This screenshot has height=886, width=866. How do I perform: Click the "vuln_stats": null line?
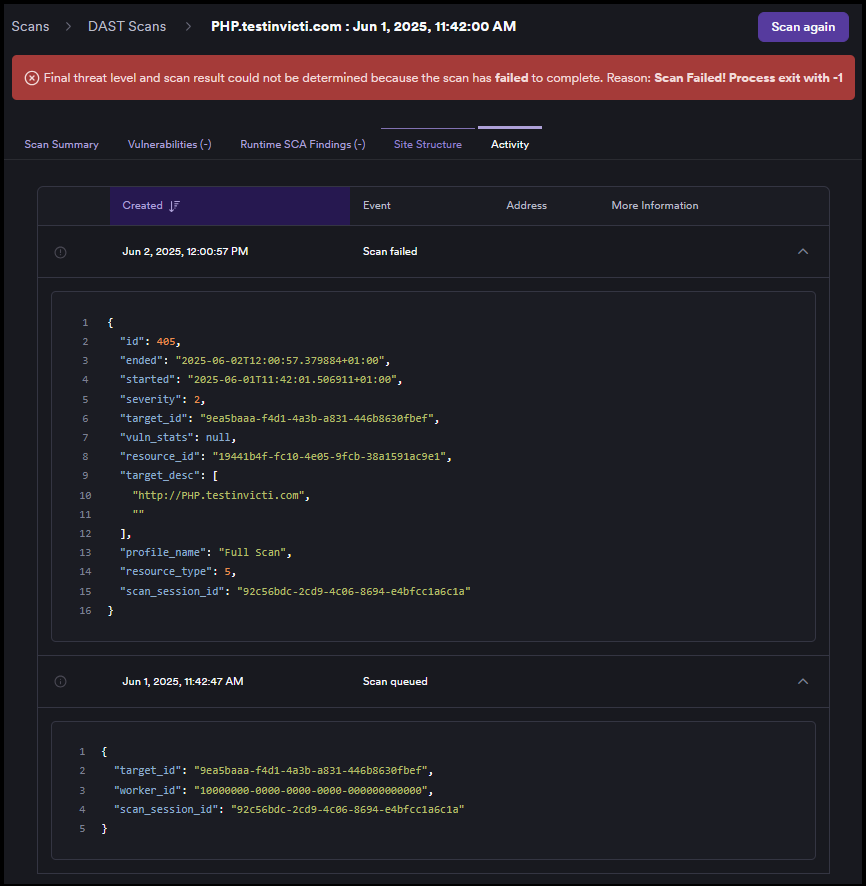177,437
